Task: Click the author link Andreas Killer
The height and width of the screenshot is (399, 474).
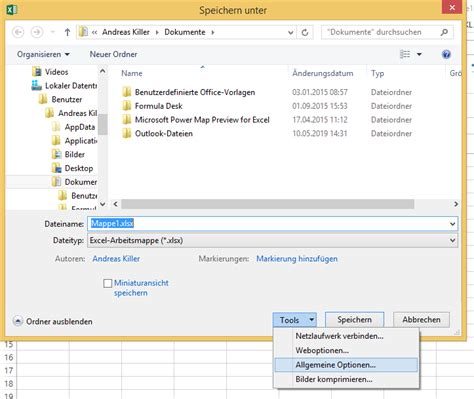Action: [x=116, y=259]
